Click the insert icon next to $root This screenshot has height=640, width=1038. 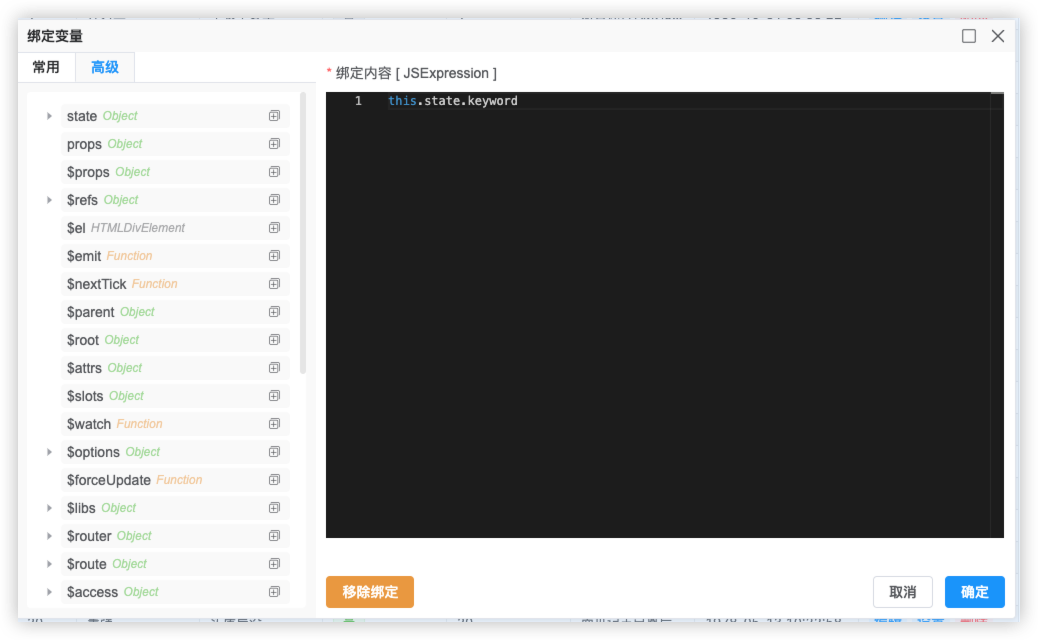[274, 340]
